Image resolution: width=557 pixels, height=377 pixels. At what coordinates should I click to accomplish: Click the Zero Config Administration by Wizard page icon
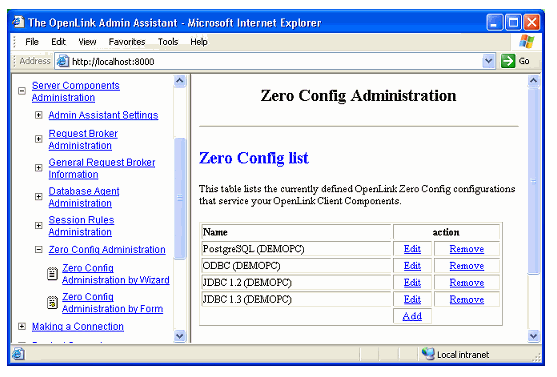52,274
